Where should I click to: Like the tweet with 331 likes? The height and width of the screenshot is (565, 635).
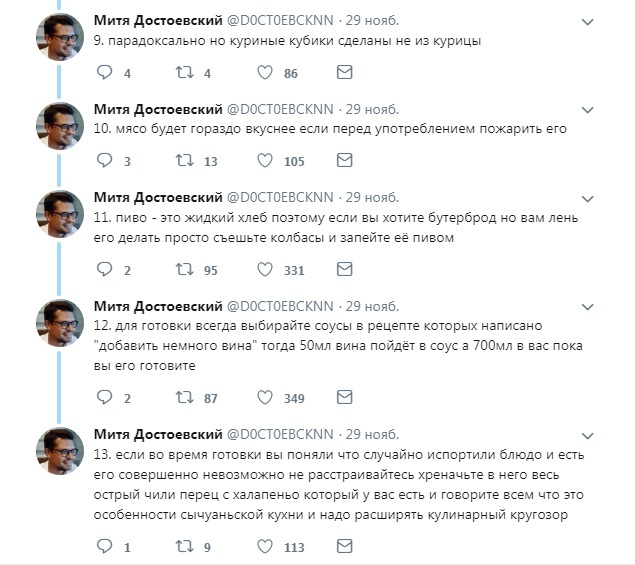[x=265, y=269]
